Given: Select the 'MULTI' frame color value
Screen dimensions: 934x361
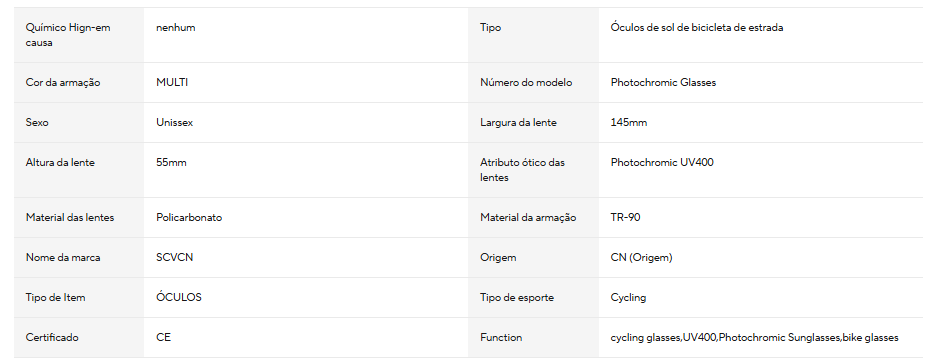Looking at the screenshot, I should 172,83.
